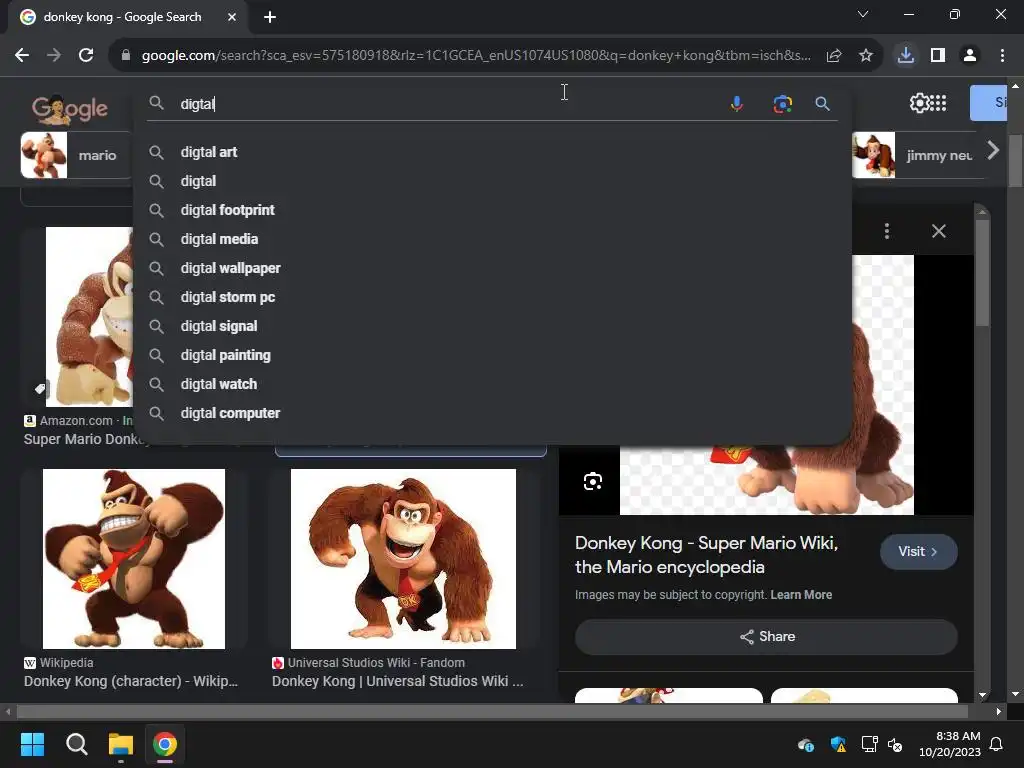Open image preview more options menu
Screen dimensions: 1024x768
pyautogui.click(x=887, y=231)
